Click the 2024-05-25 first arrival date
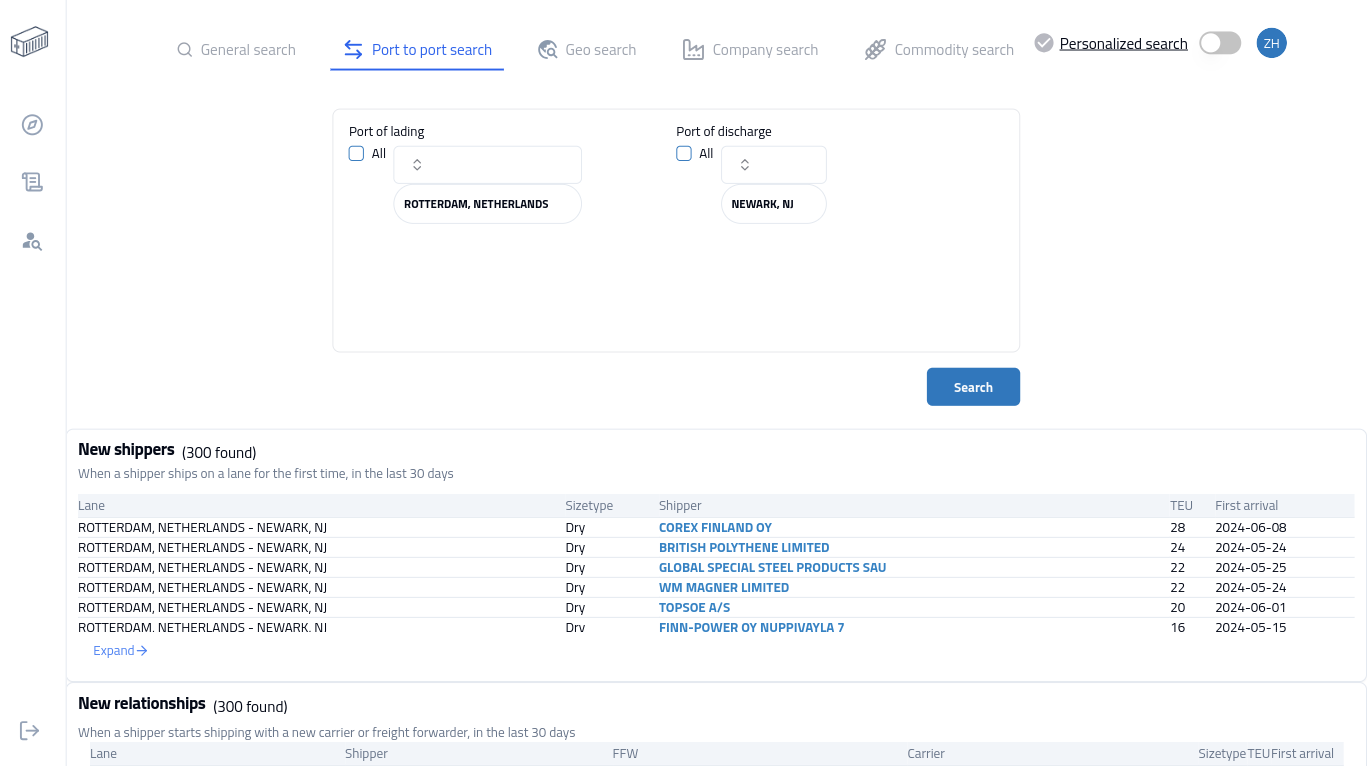 (1251, 568)
